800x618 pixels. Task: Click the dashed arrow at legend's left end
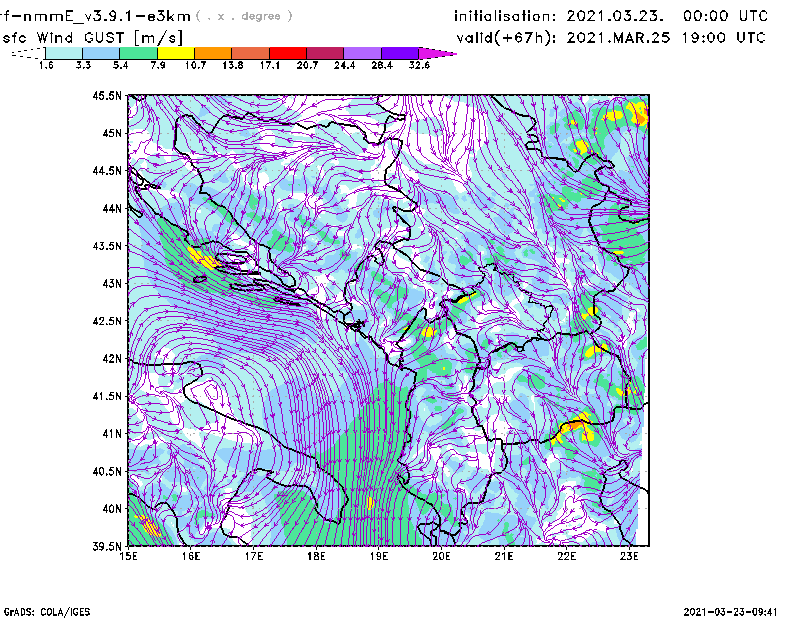pos(26,52)
